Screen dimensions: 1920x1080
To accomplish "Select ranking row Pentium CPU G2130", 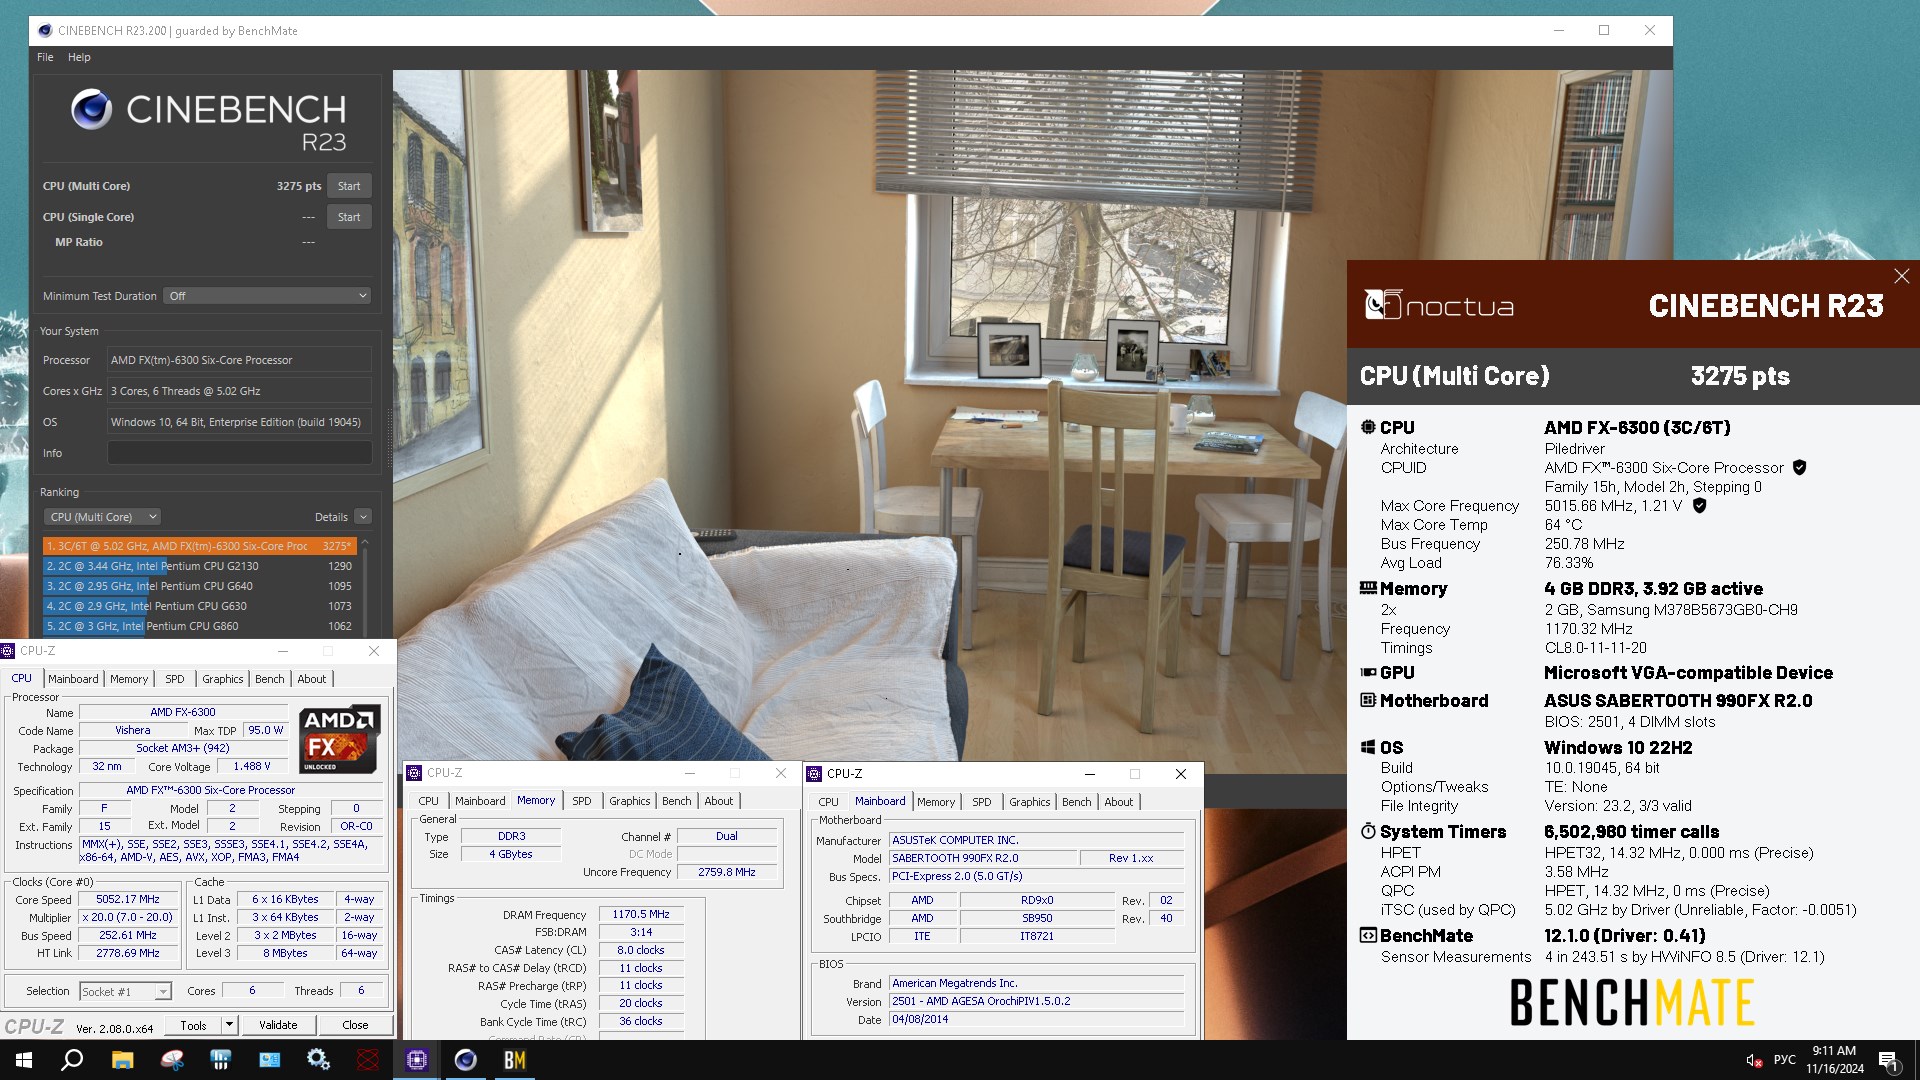I will [199, 566].
